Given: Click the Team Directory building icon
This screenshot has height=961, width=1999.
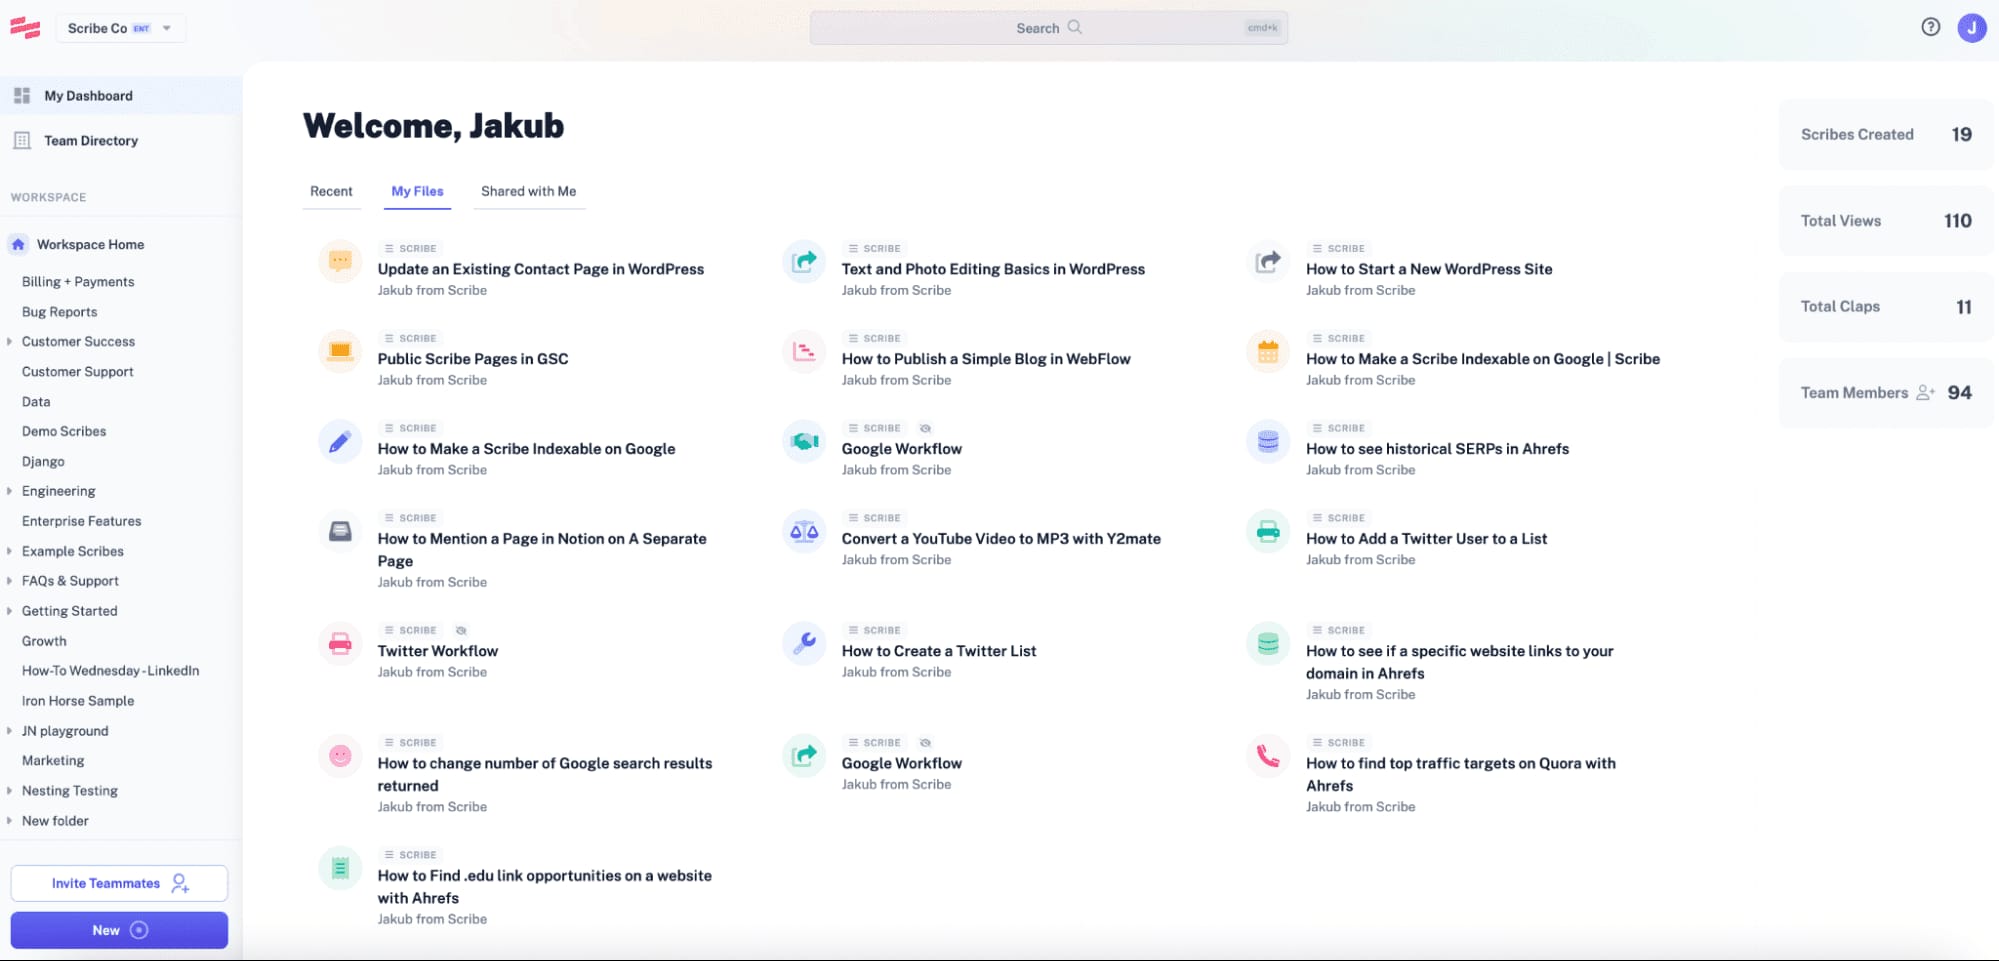Looking at the screenshot, I should 22,141.
